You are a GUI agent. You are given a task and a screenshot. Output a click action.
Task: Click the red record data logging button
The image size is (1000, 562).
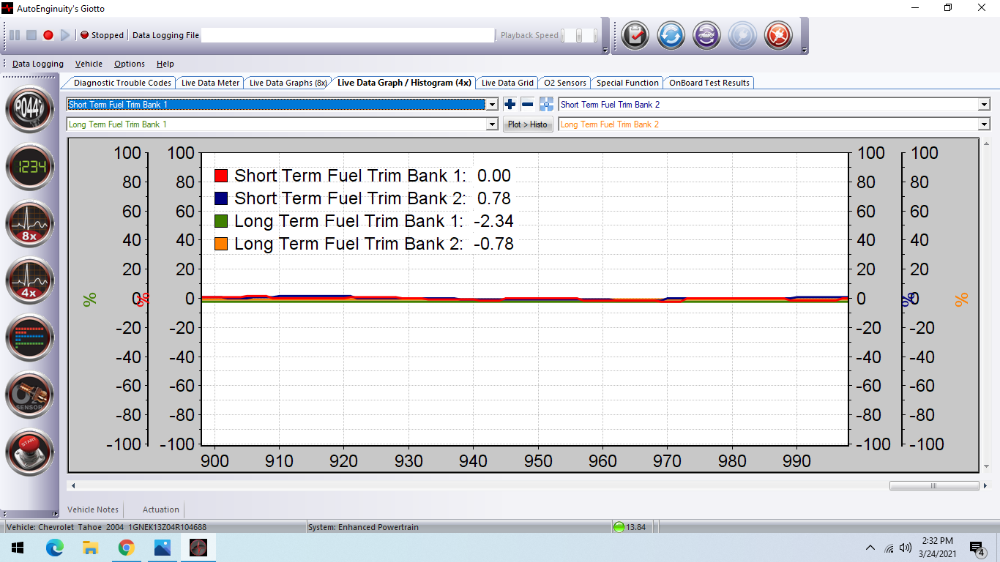[x=48, y=35]
